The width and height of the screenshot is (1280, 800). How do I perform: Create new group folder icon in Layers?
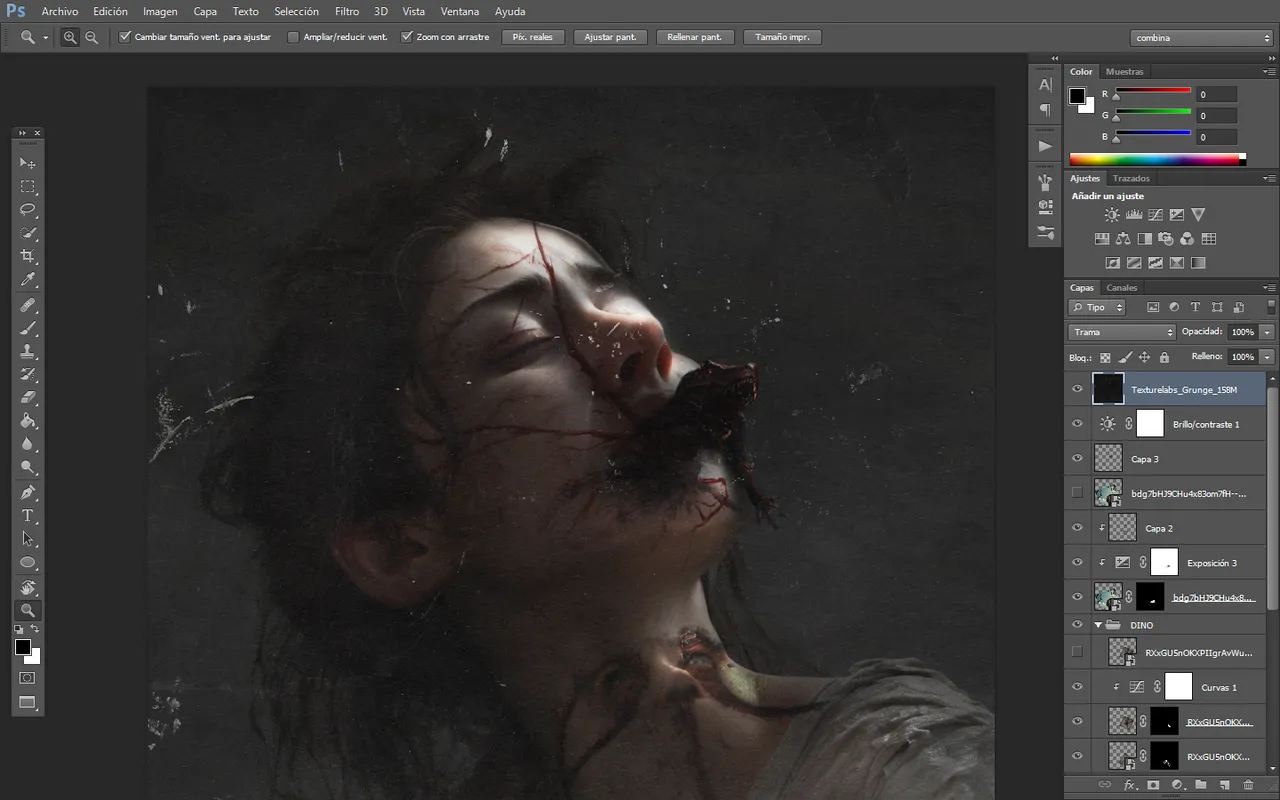[1201, 785]
